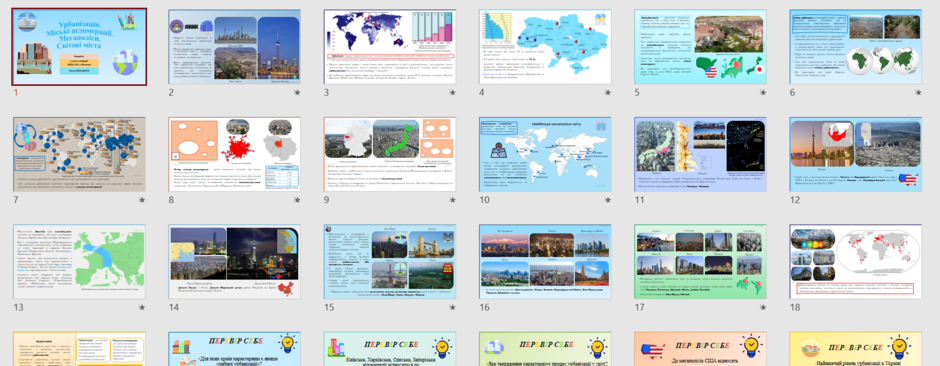Select slide 12 thumbnail with US flag
This screenshot has width=940, height=366.
point(855,155)
